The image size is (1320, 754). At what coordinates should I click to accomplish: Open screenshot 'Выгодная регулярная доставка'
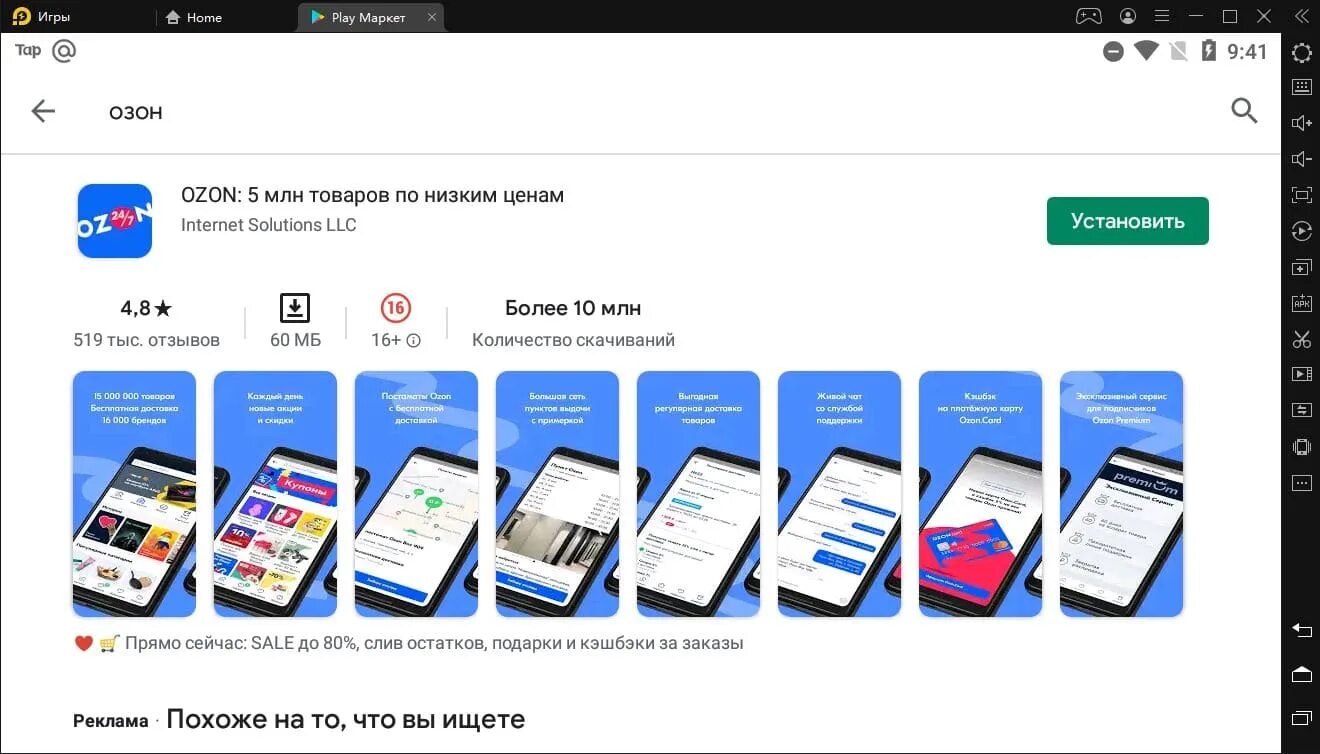pos(698,494)
